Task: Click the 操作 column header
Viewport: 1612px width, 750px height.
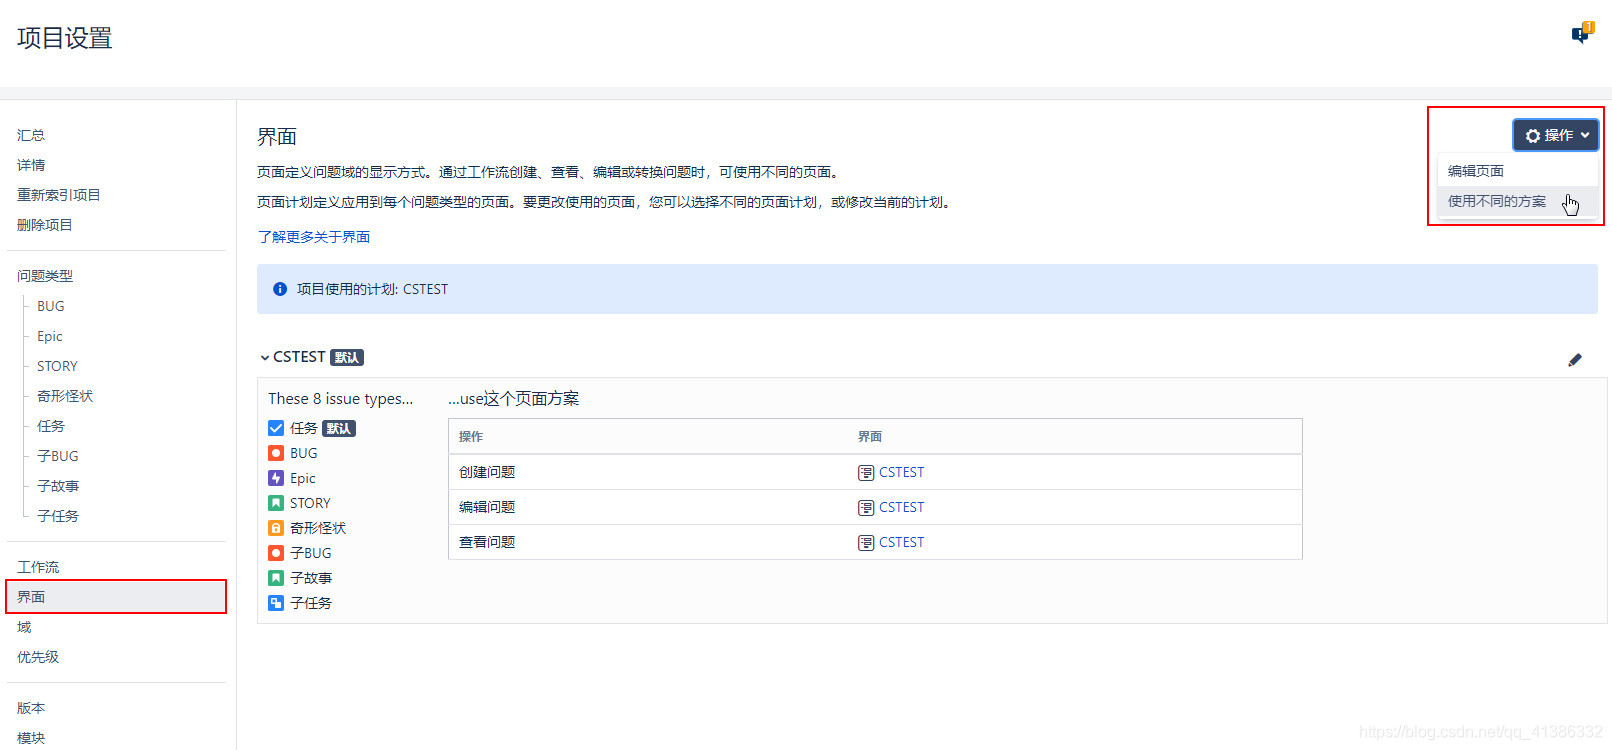Action: [x=471, y=437]
